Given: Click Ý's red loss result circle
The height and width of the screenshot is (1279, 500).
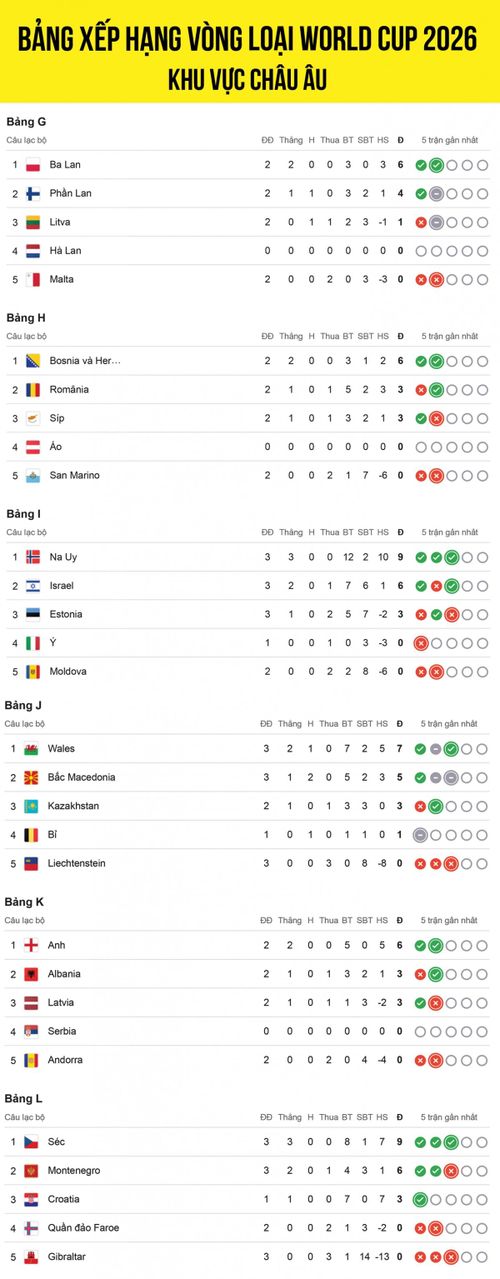Looking at the screenshot, I should [x=421, y=643].
